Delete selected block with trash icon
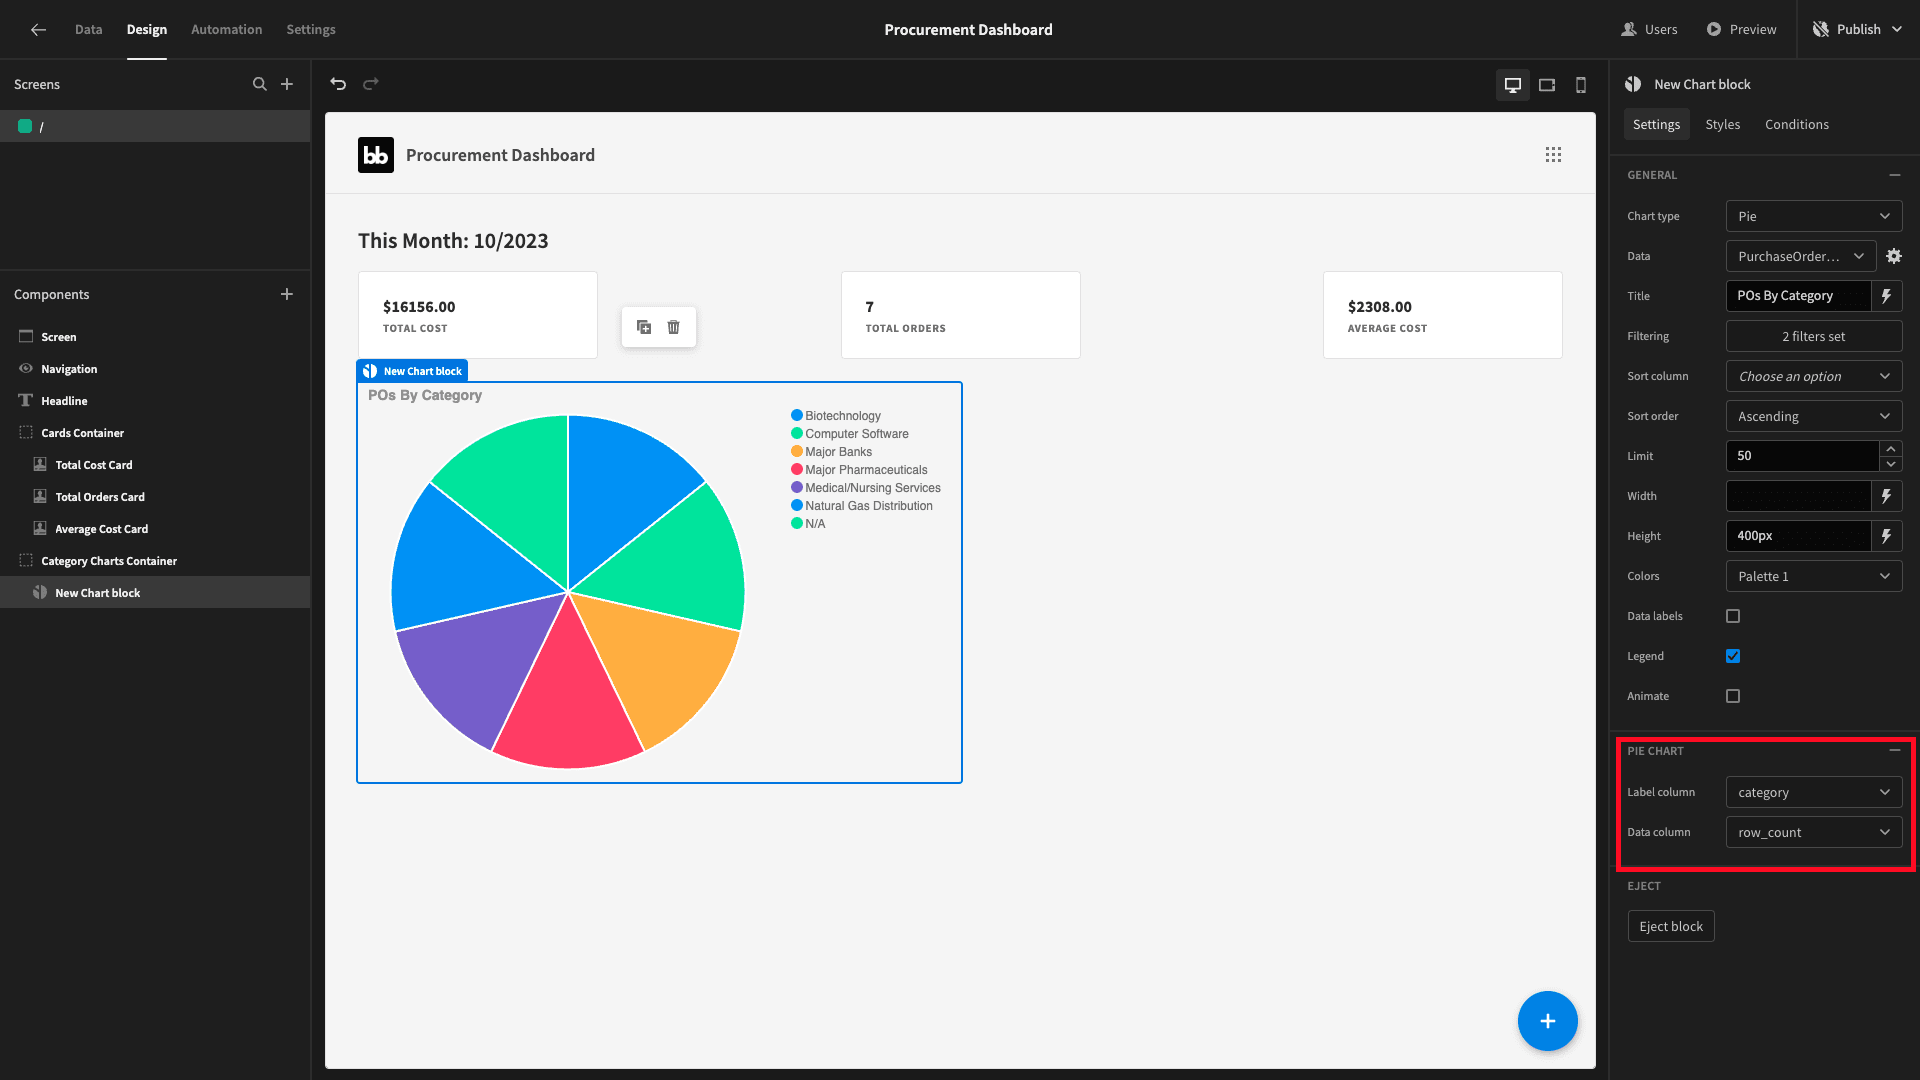 pos(674,327)
